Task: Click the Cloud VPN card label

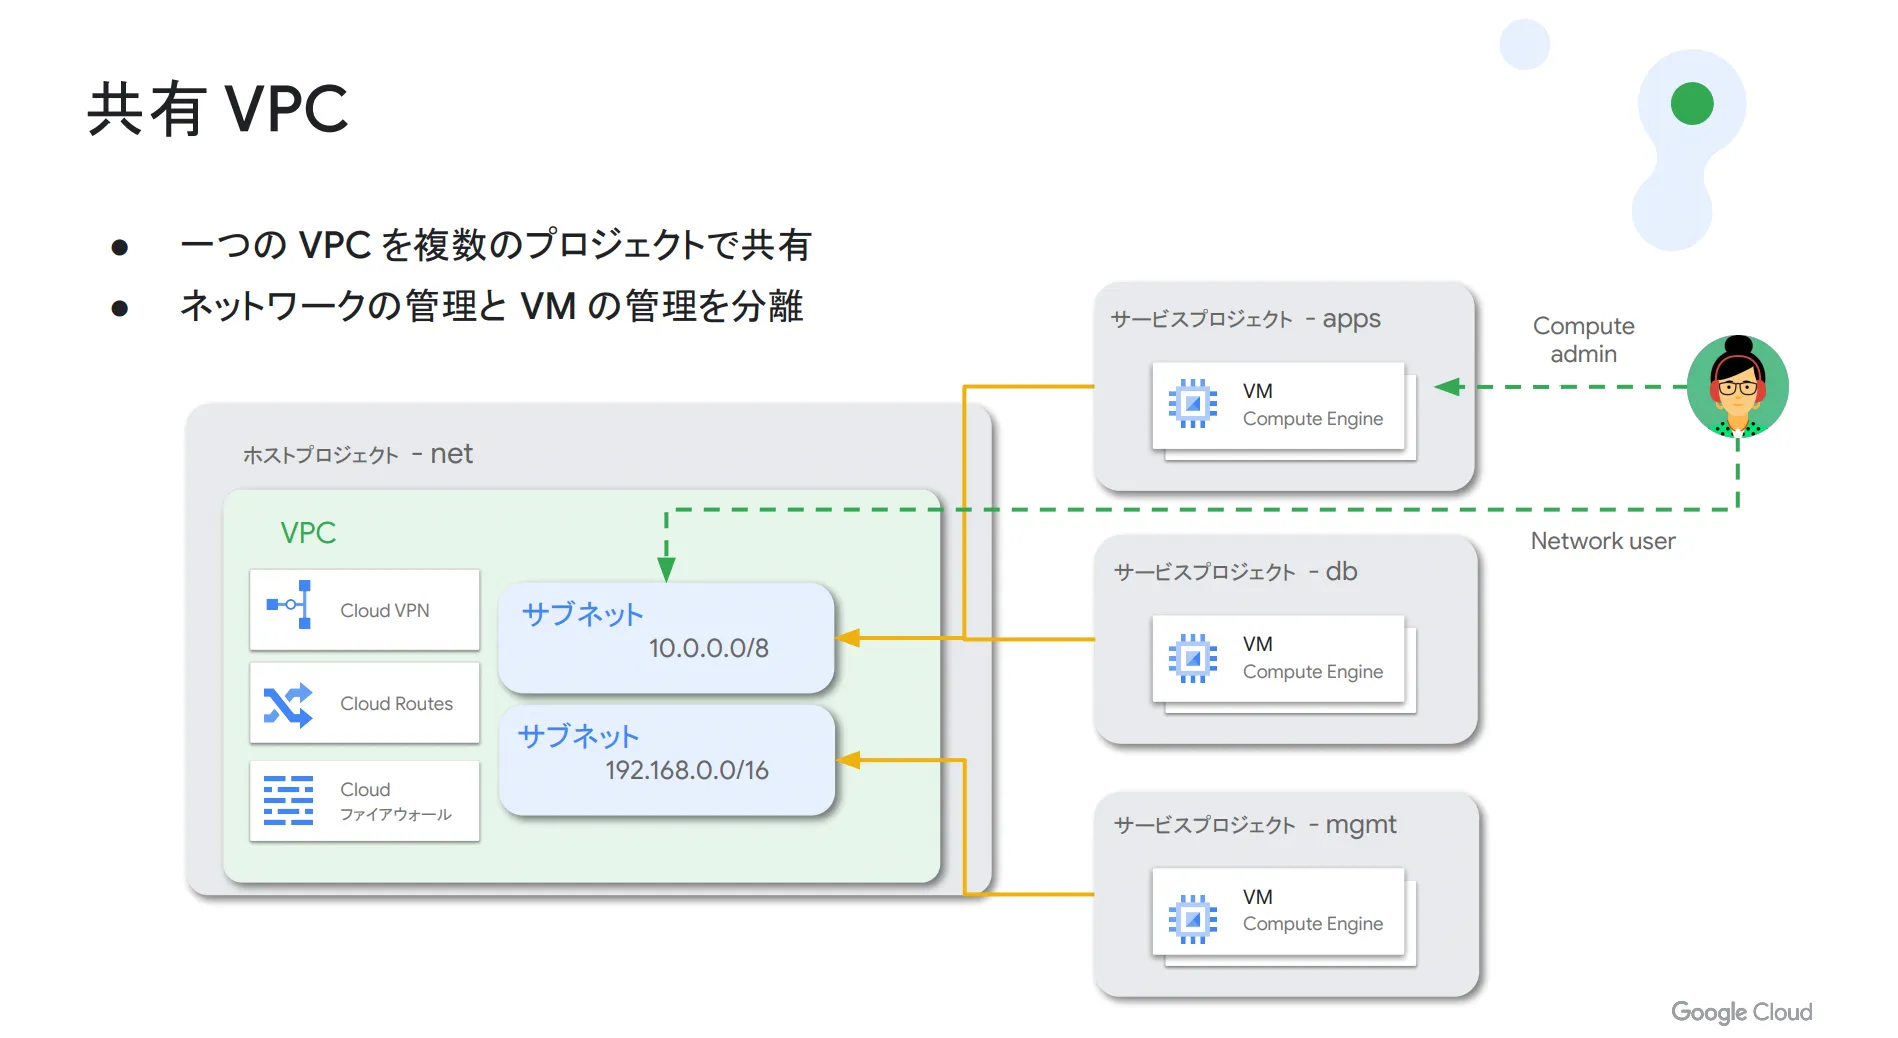Action: pos(385,610)
